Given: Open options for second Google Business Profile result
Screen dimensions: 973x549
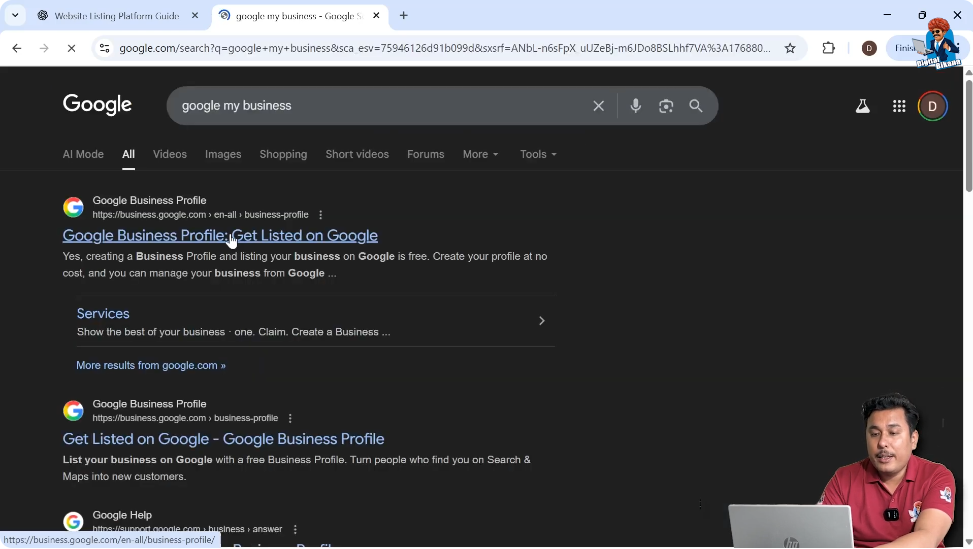Looking at the screenshot, I should click(290, 418).
